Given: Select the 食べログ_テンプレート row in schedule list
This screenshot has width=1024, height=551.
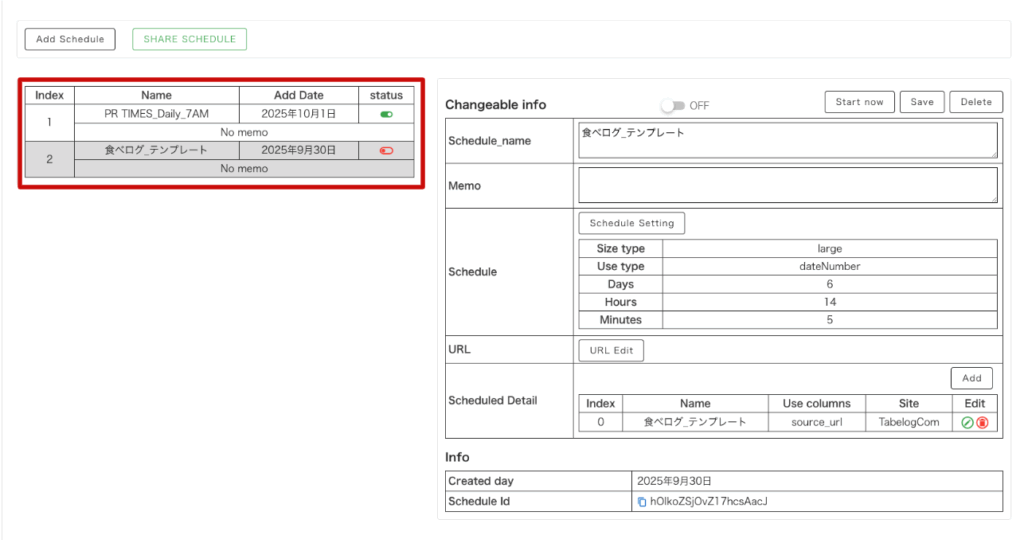Looking at the screenshot, I should (156, 150).
